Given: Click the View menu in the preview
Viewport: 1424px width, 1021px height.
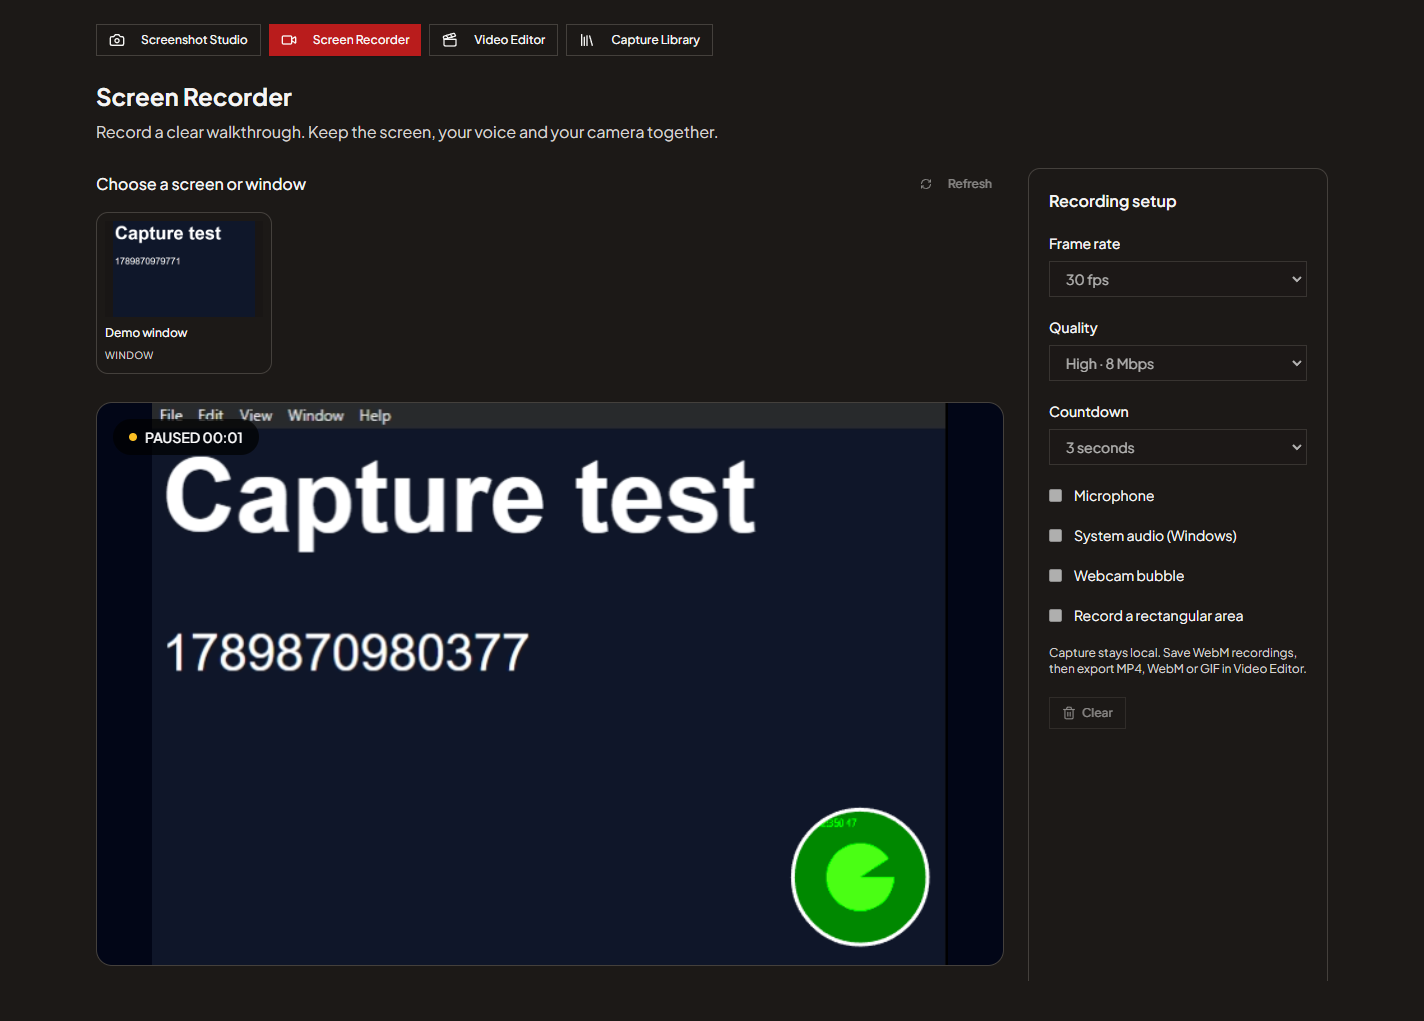Looking at the screenshot, I should pos(256,415).
